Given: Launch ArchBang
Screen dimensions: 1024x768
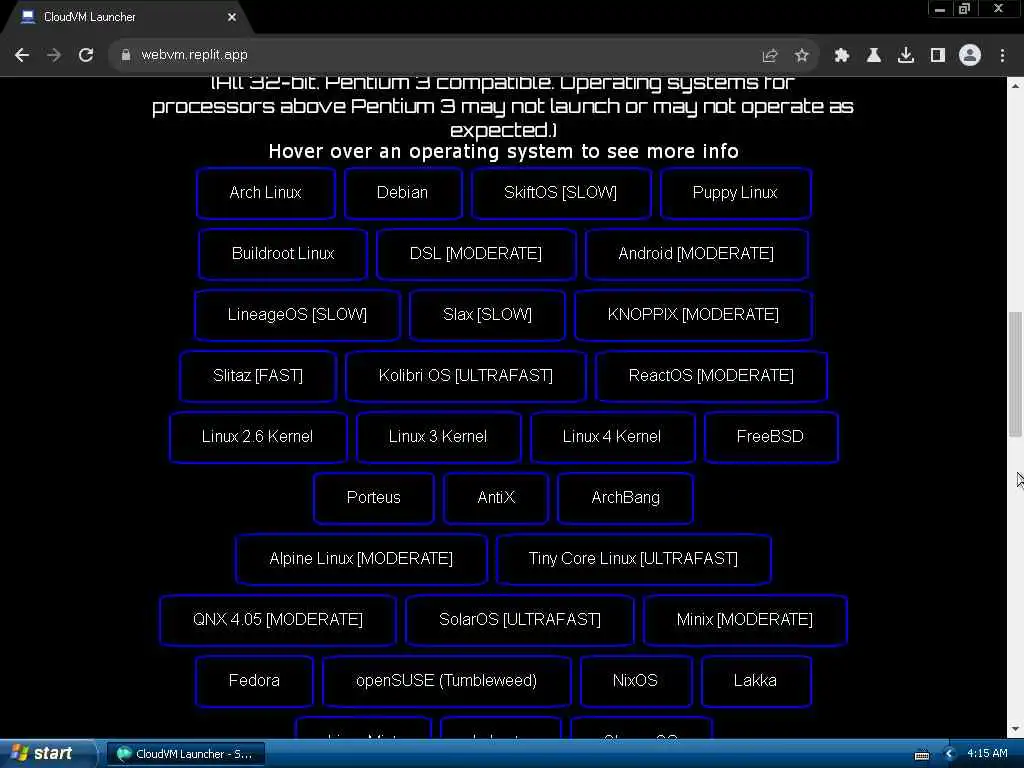Looking at the screenshot, I should click(626, 498).
